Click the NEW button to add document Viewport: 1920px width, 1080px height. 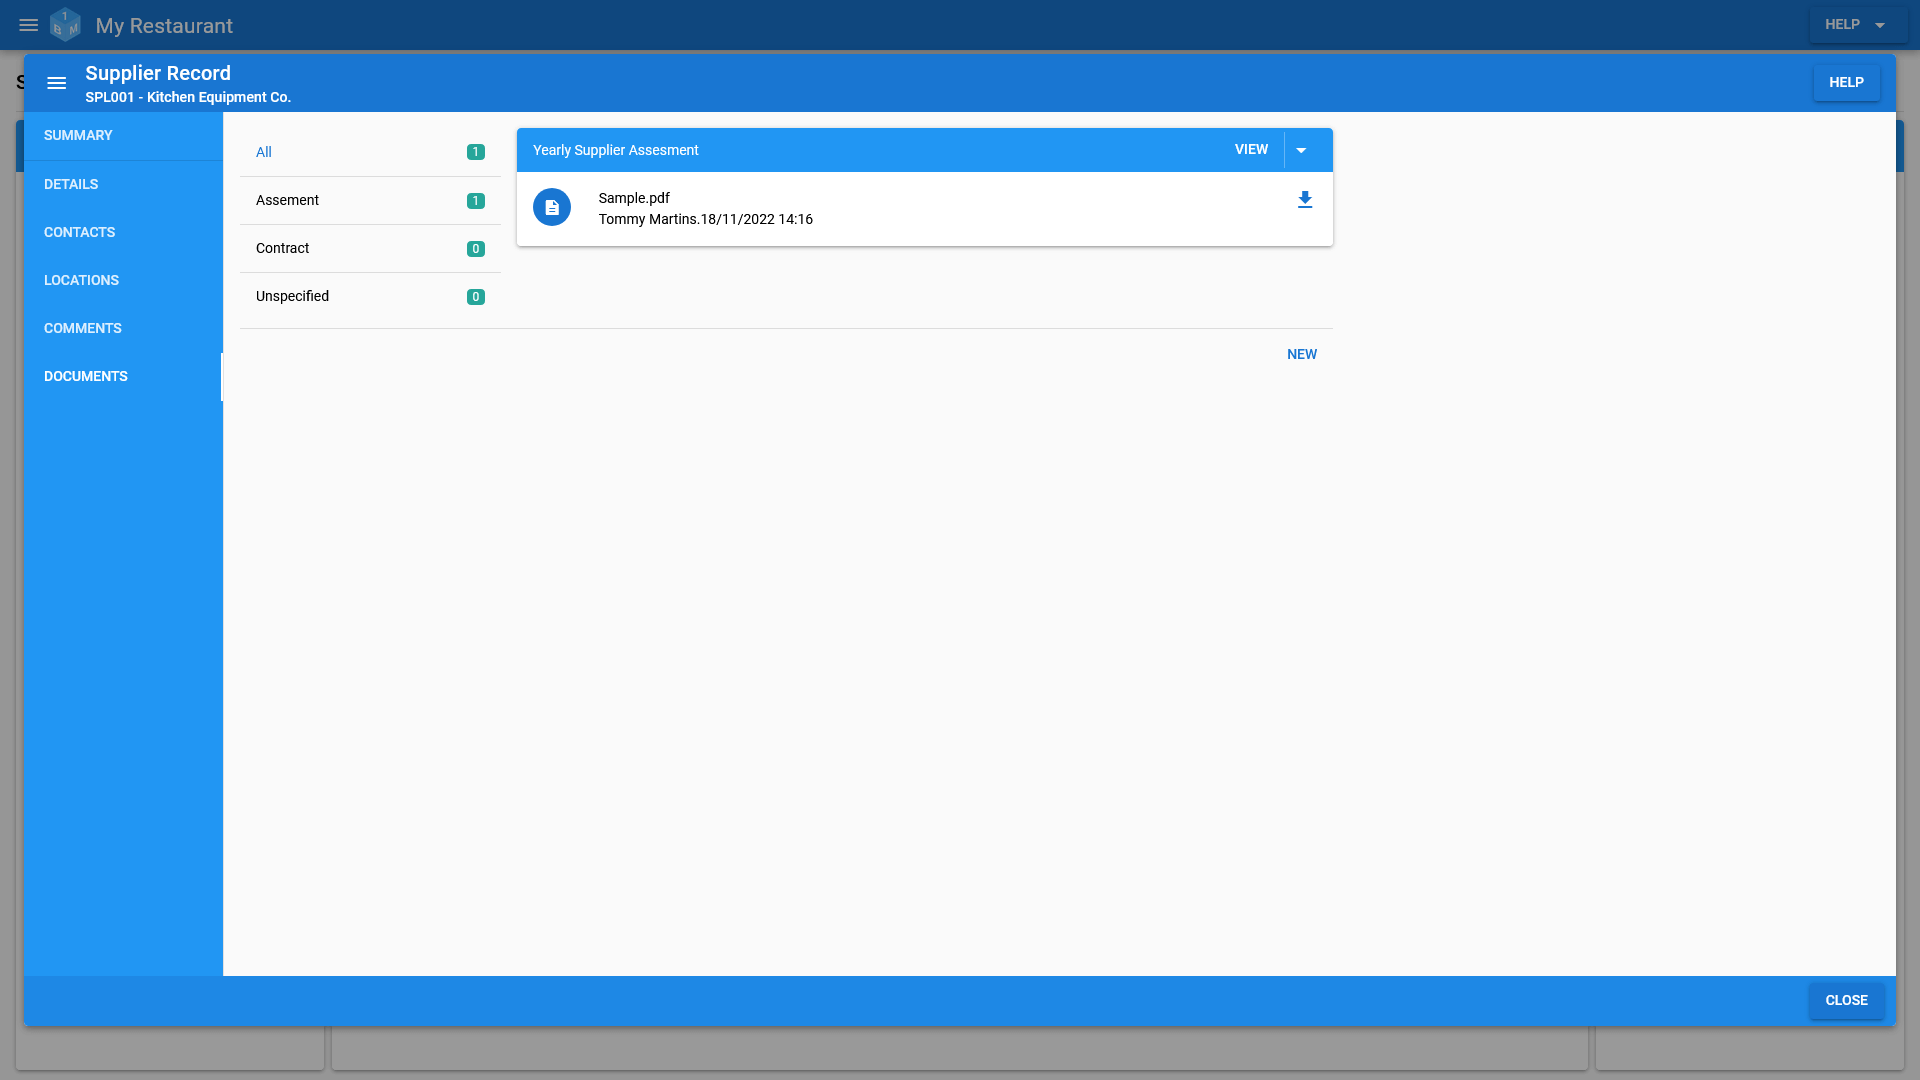[x=1302, y=353]
